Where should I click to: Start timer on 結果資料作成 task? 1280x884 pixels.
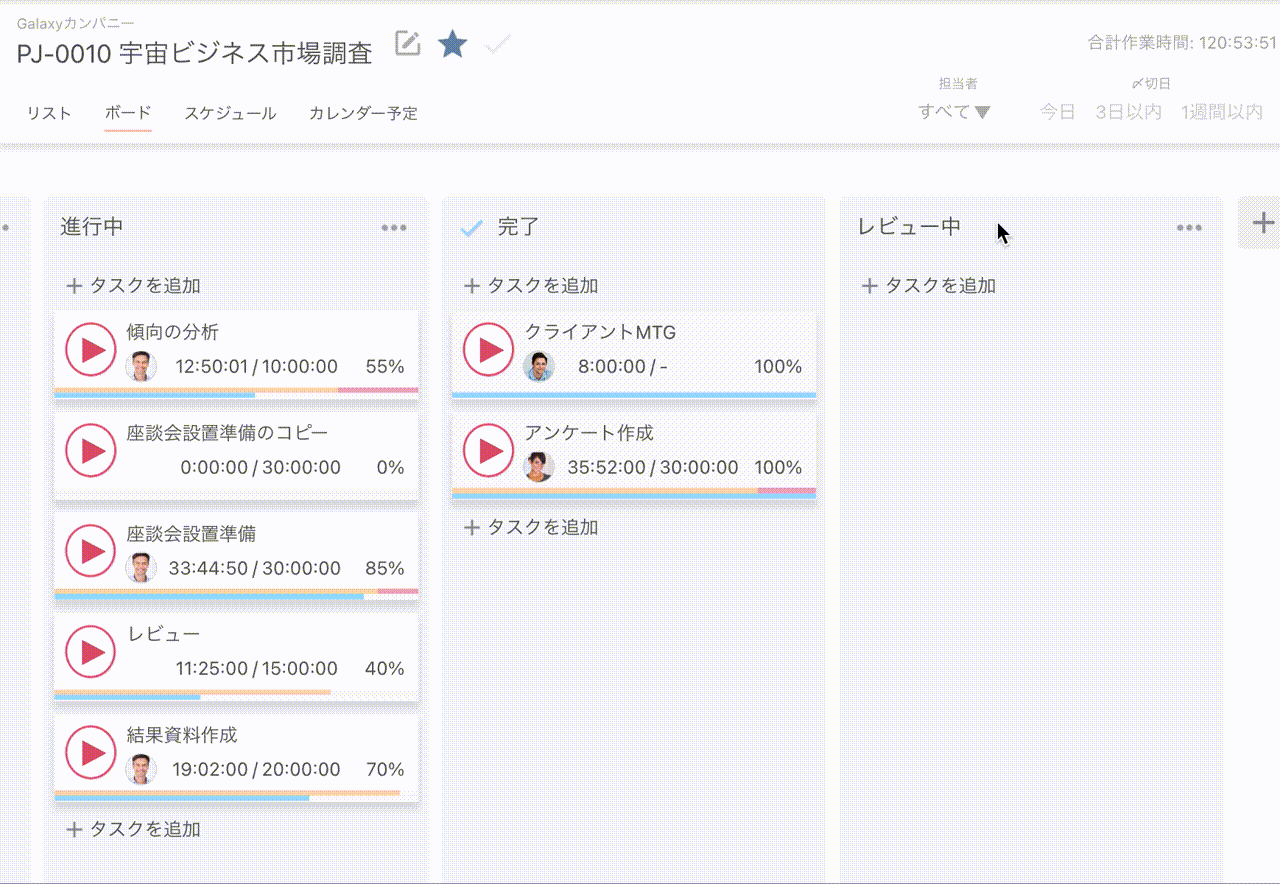point(91,752)
